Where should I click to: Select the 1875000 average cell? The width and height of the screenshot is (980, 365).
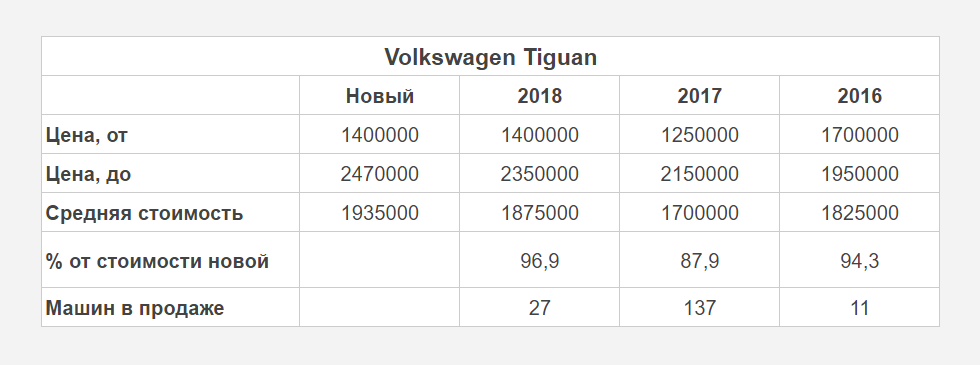[539, 213]
